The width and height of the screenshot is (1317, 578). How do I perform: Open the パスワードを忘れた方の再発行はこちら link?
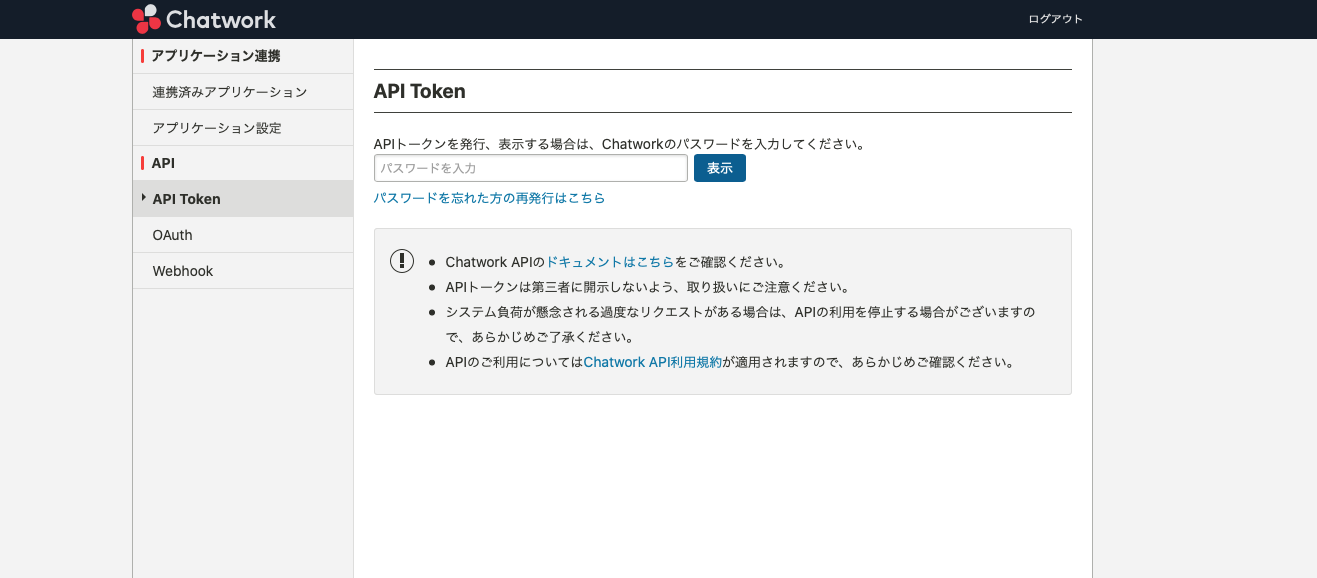(489, 198)
